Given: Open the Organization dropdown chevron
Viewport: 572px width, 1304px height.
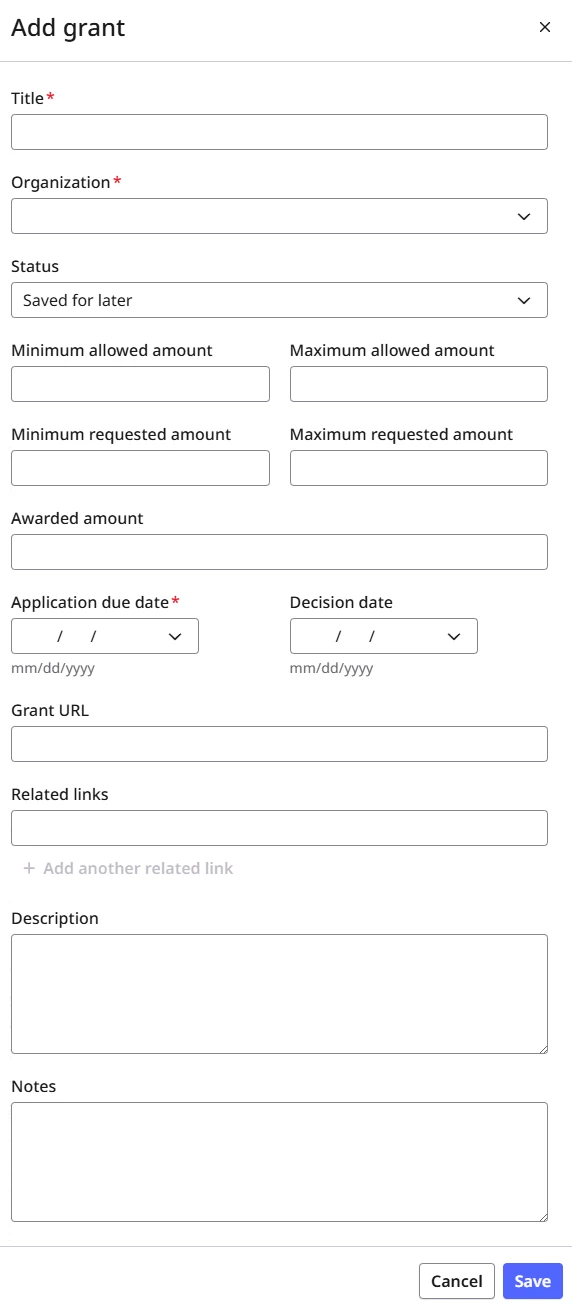Looking at the screenshot, I should (524, 216).
